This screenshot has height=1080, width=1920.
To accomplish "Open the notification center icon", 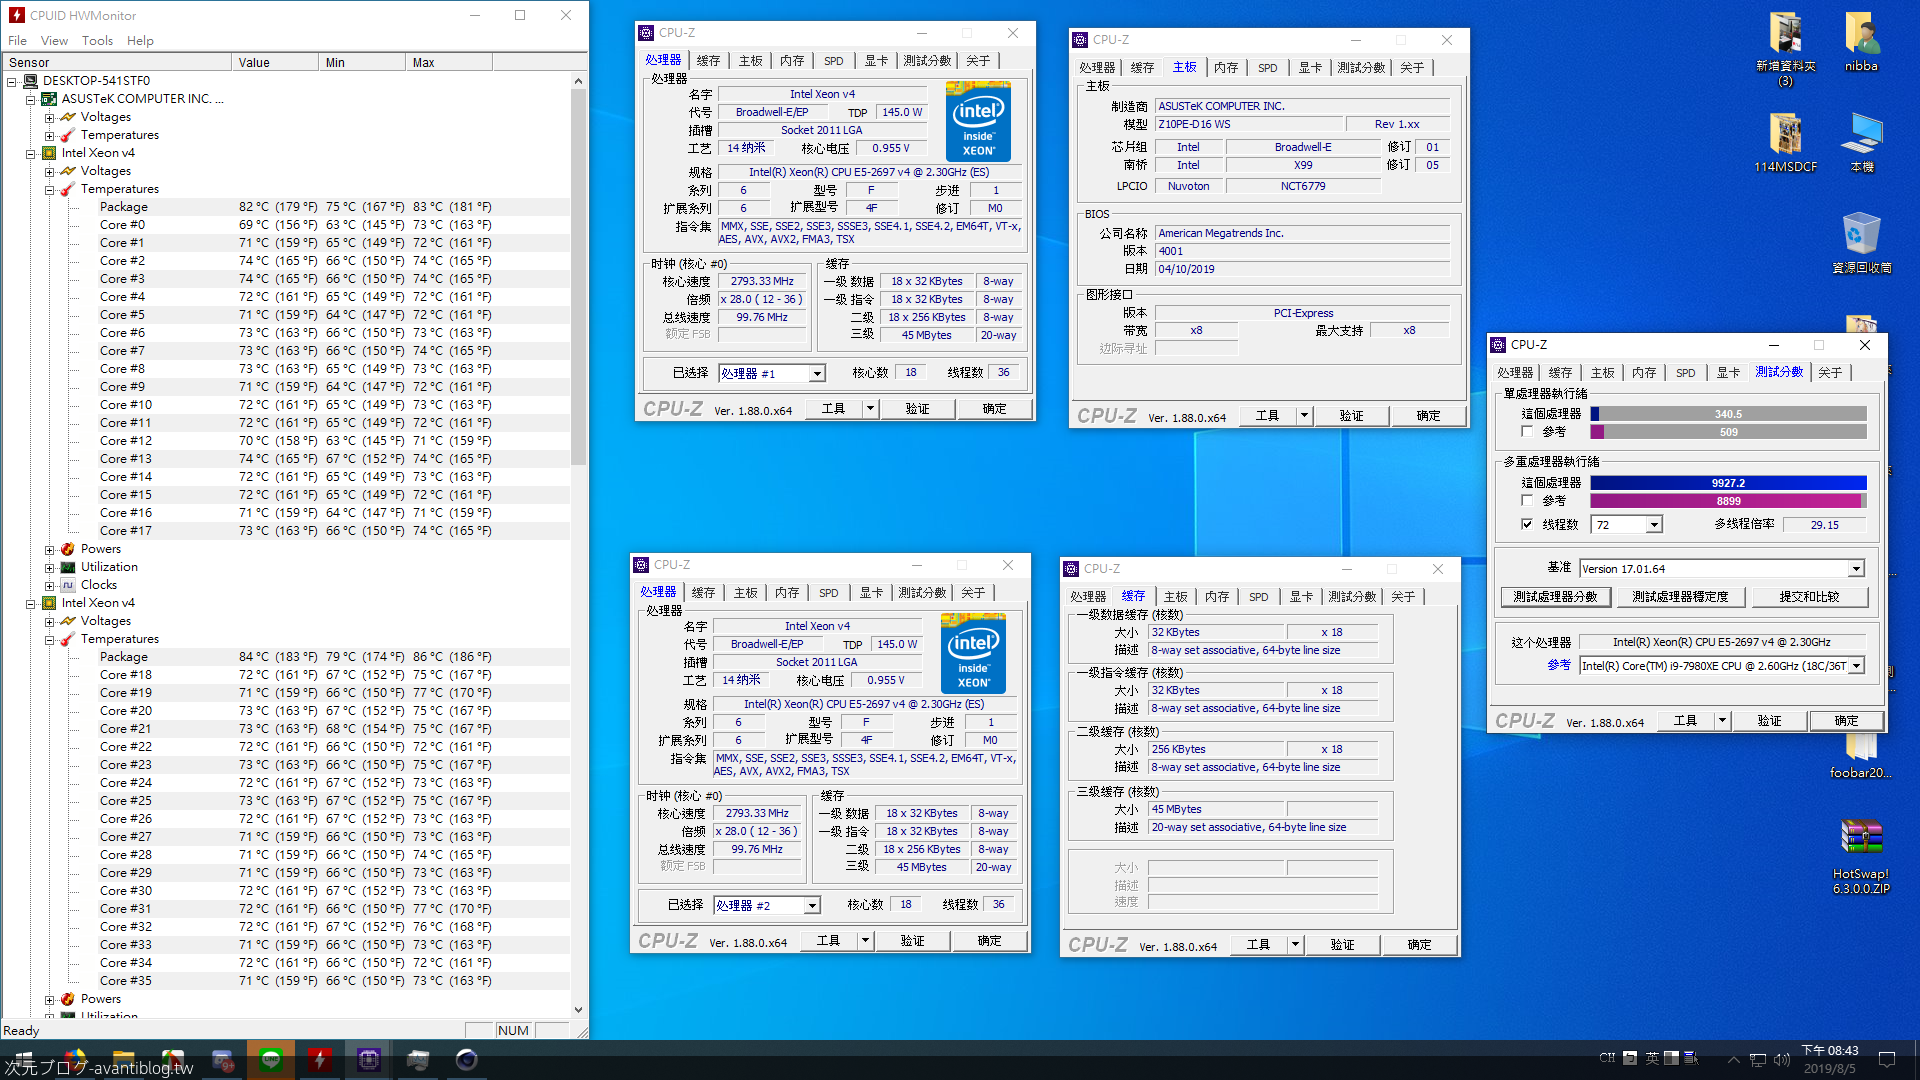I will coord(1887,1060).
